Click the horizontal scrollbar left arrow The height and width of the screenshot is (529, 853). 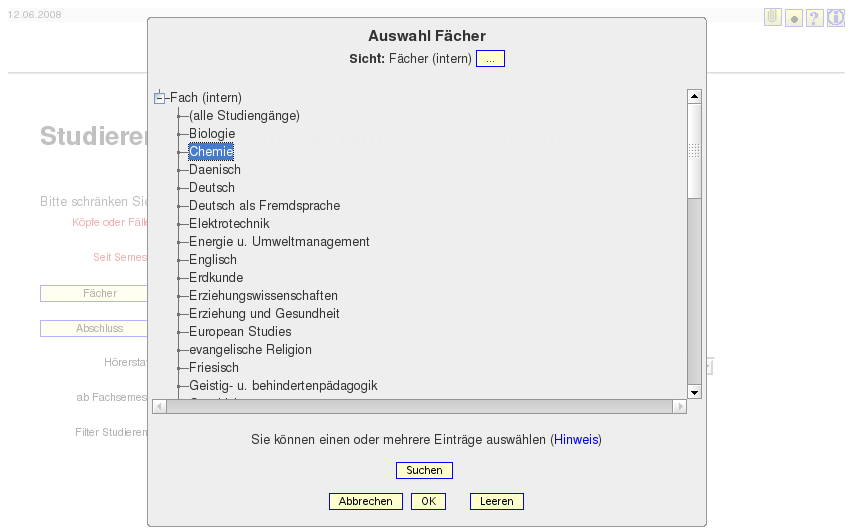(x=159, y=407)
